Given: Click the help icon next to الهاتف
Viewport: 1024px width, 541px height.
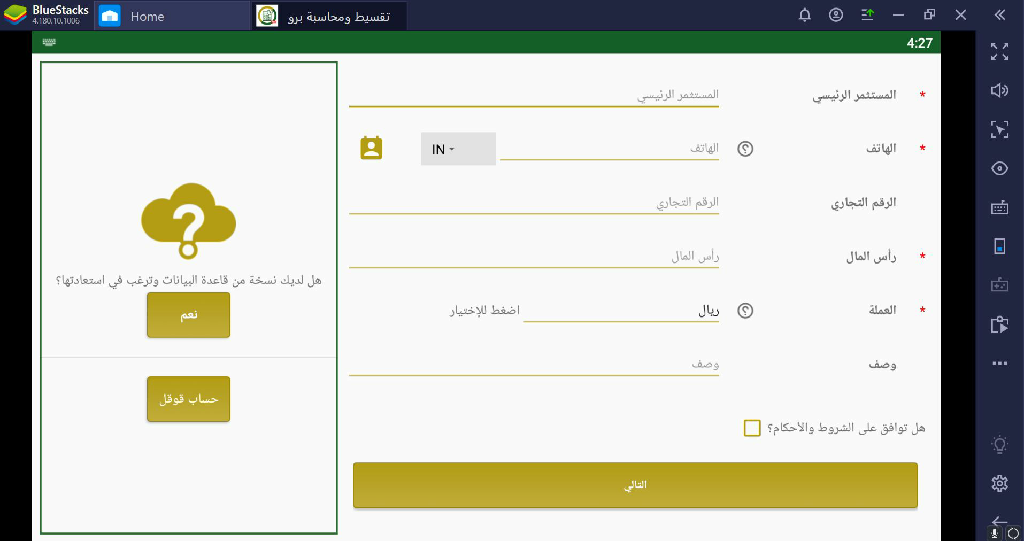Looking at the screenshot, I should click(x=744, y=149).
